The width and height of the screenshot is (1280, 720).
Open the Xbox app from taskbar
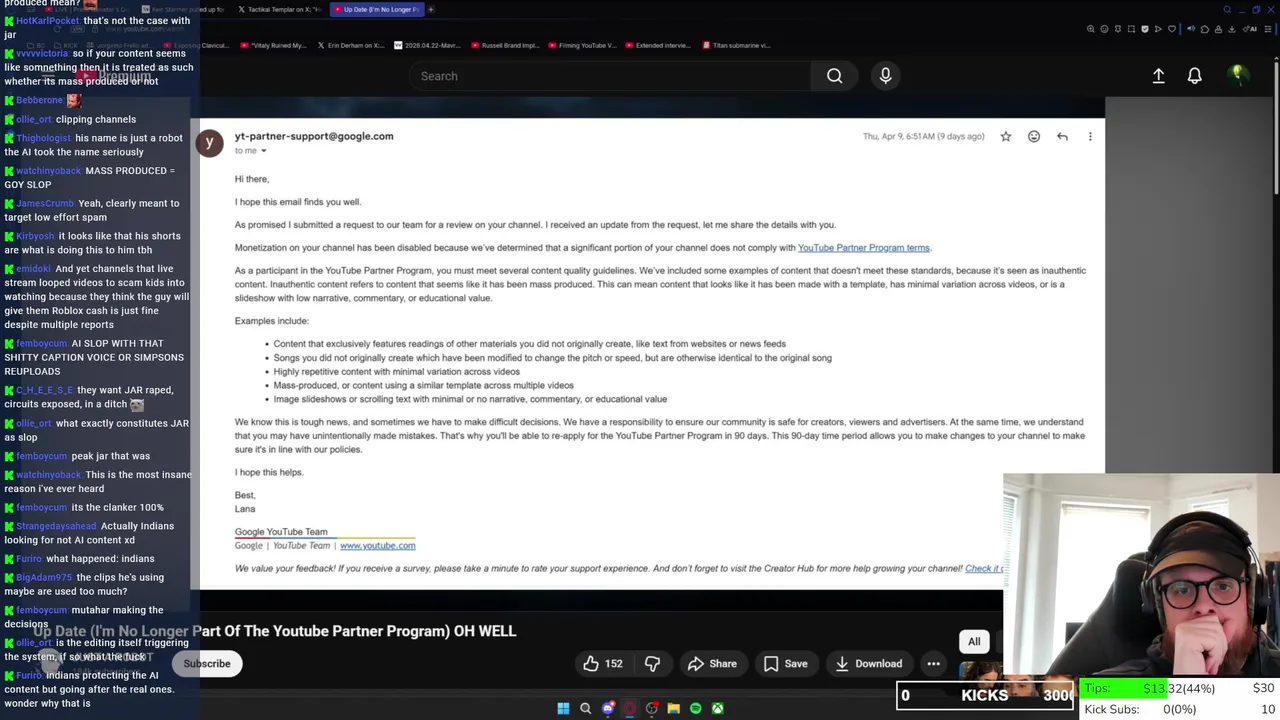point(717,708)
